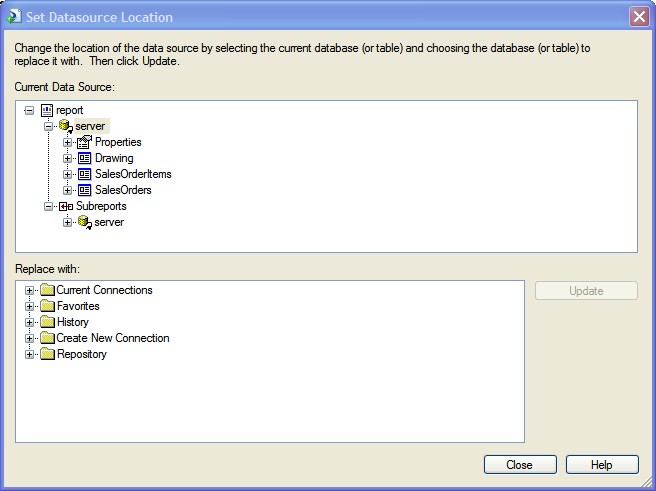Click the Repository folder icon

coord(47,354)
